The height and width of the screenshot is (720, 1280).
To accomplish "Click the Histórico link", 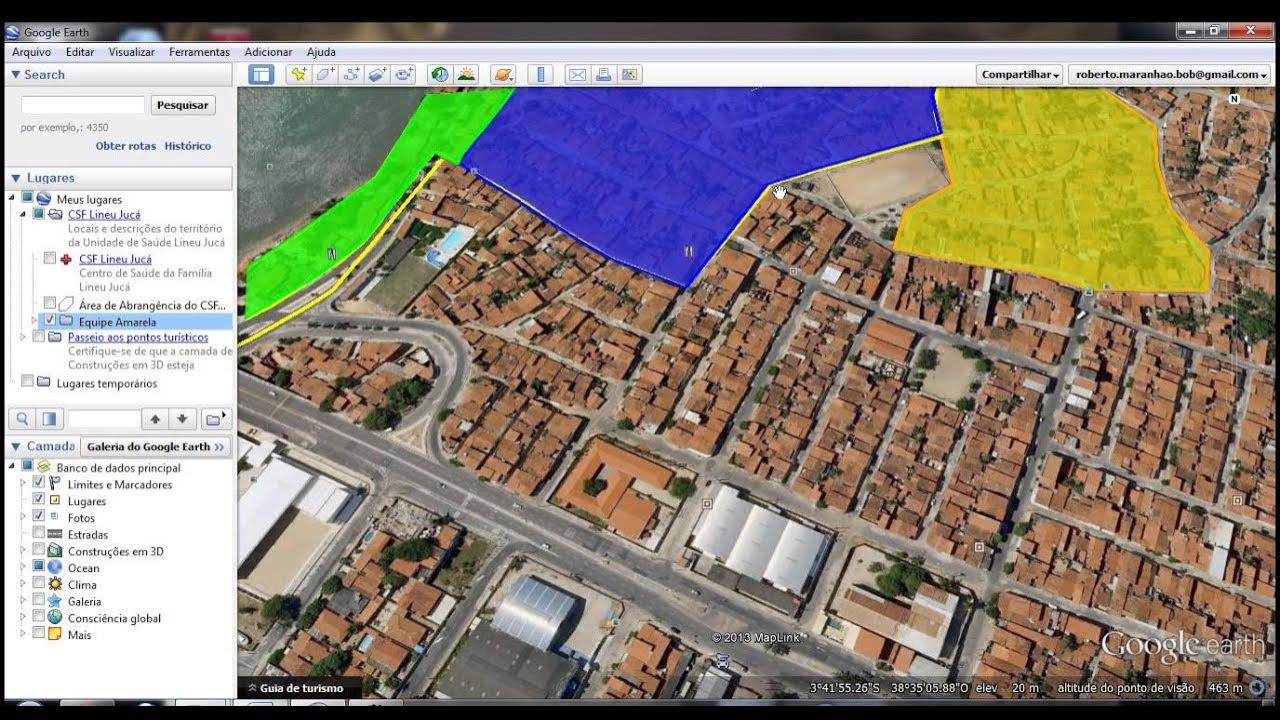I will 188,146.
